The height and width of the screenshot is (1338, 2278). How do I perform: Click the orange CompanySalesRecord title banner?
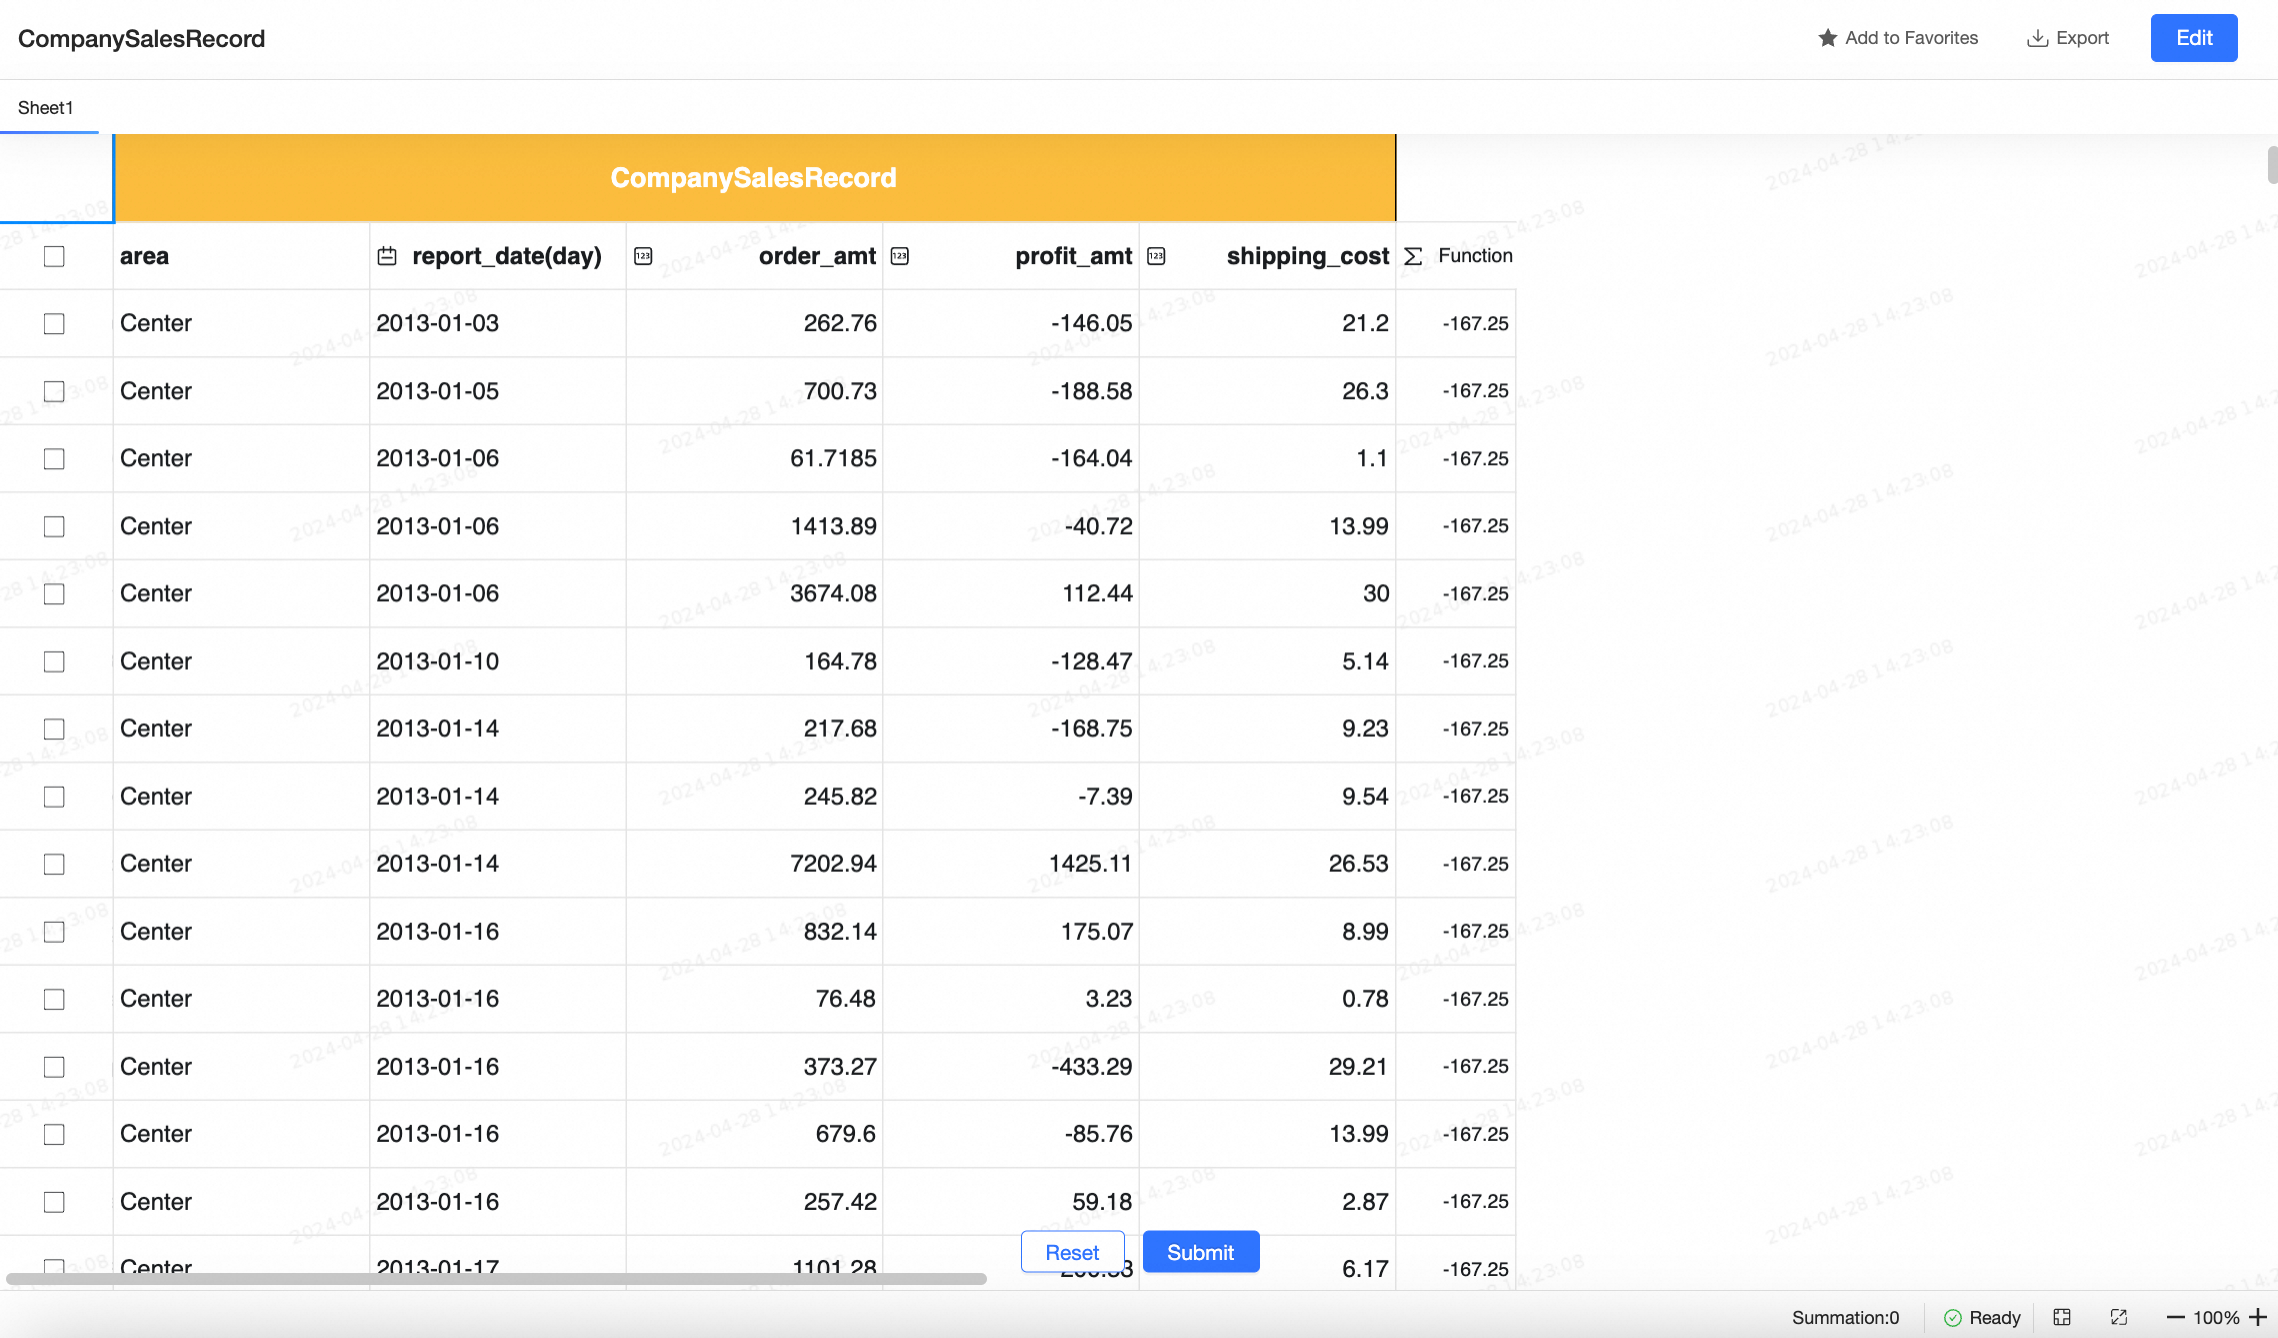pyautogui.click(x=754, y=178)
